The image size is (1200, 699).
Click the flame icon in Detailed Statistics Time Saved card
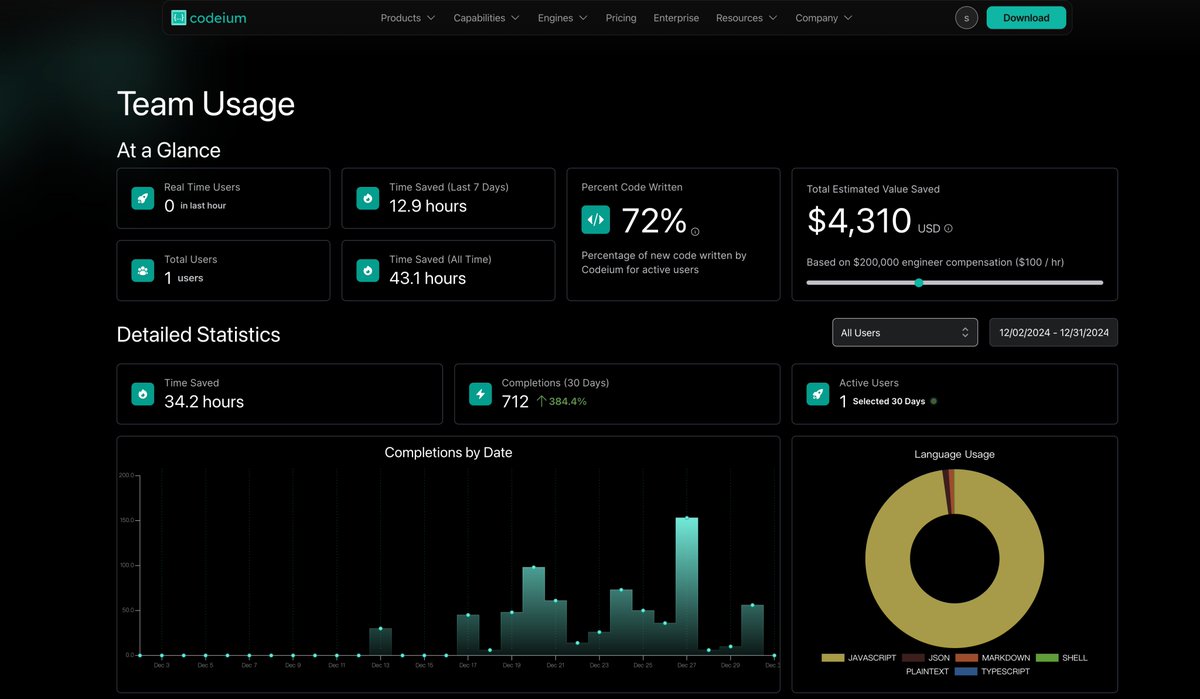pos(143,394)
